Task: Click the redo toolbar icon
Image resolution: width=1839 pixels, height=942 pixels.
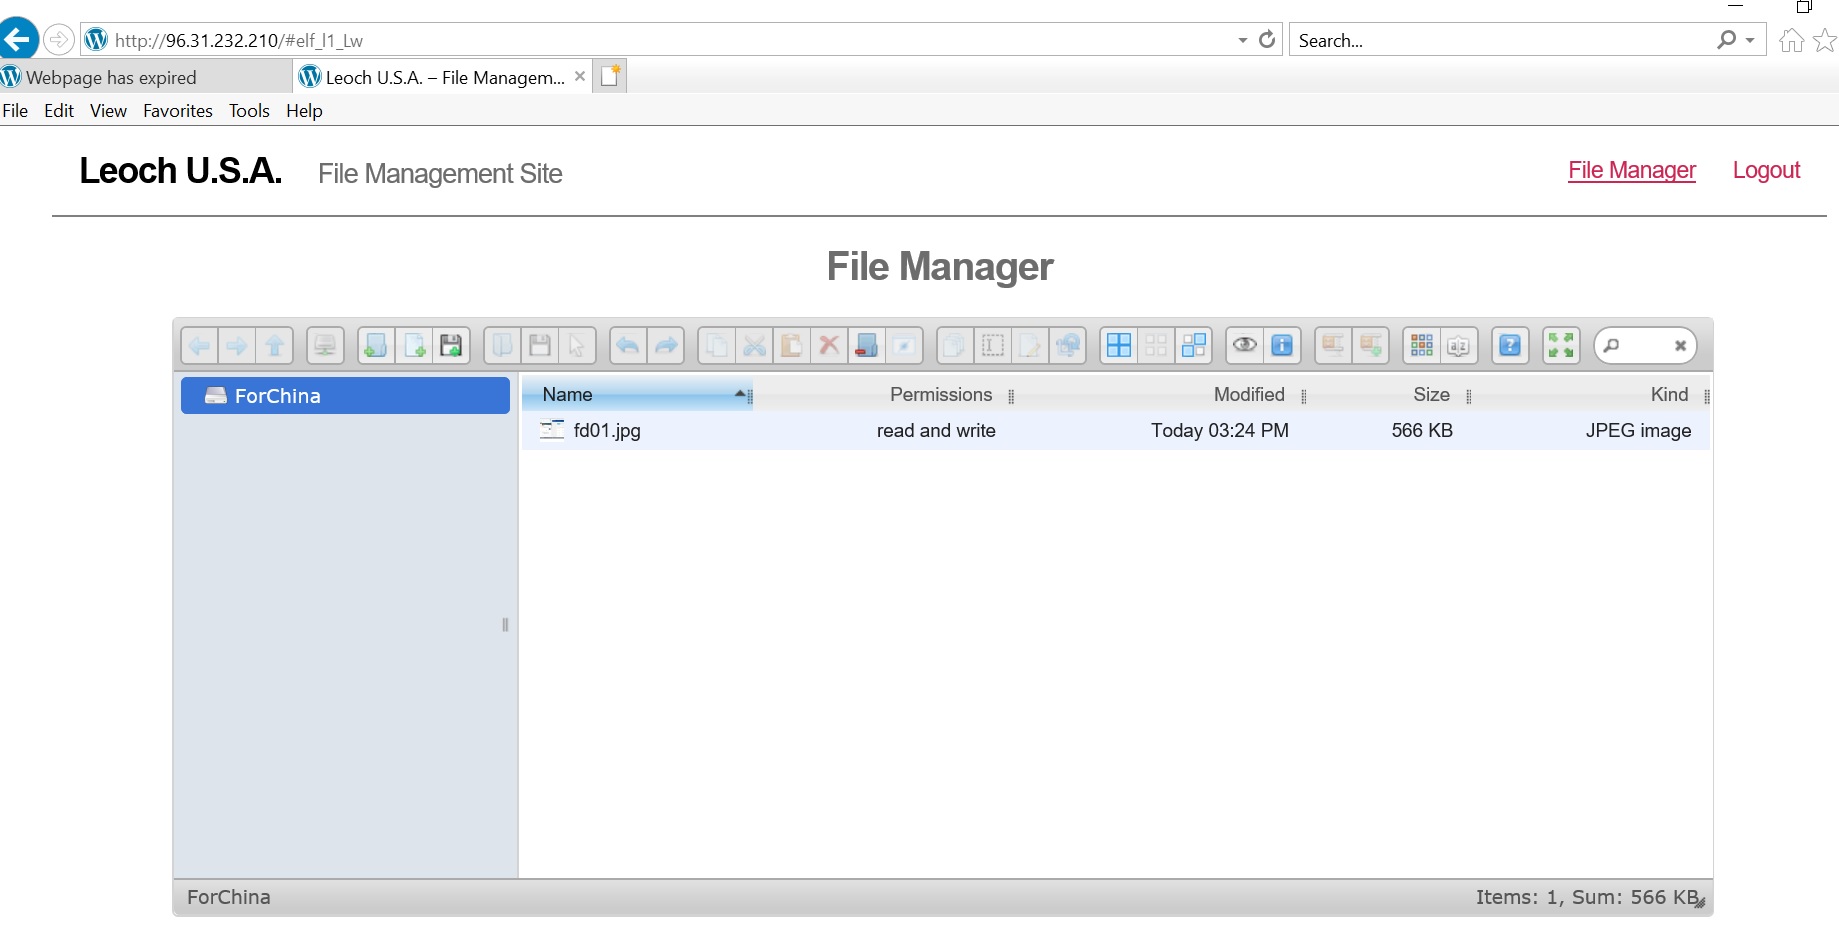Action: (x=666, y=346)
